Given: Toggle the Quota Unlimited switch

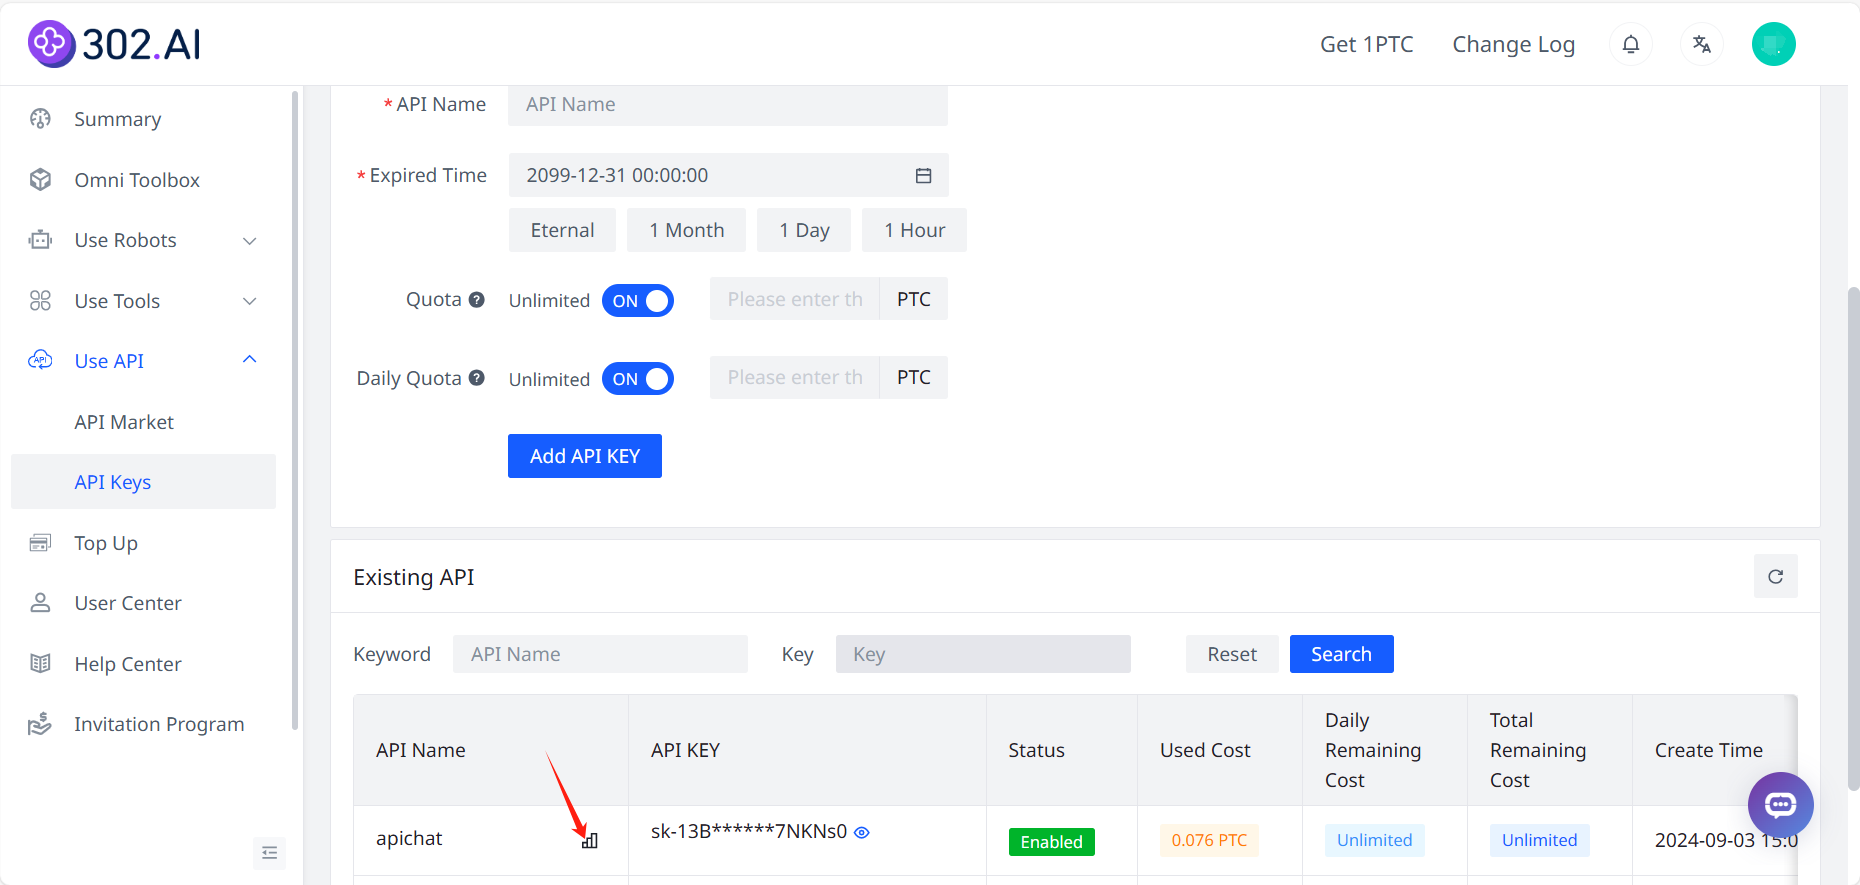Looking at the screenshot, I should (x=638, y=300).
